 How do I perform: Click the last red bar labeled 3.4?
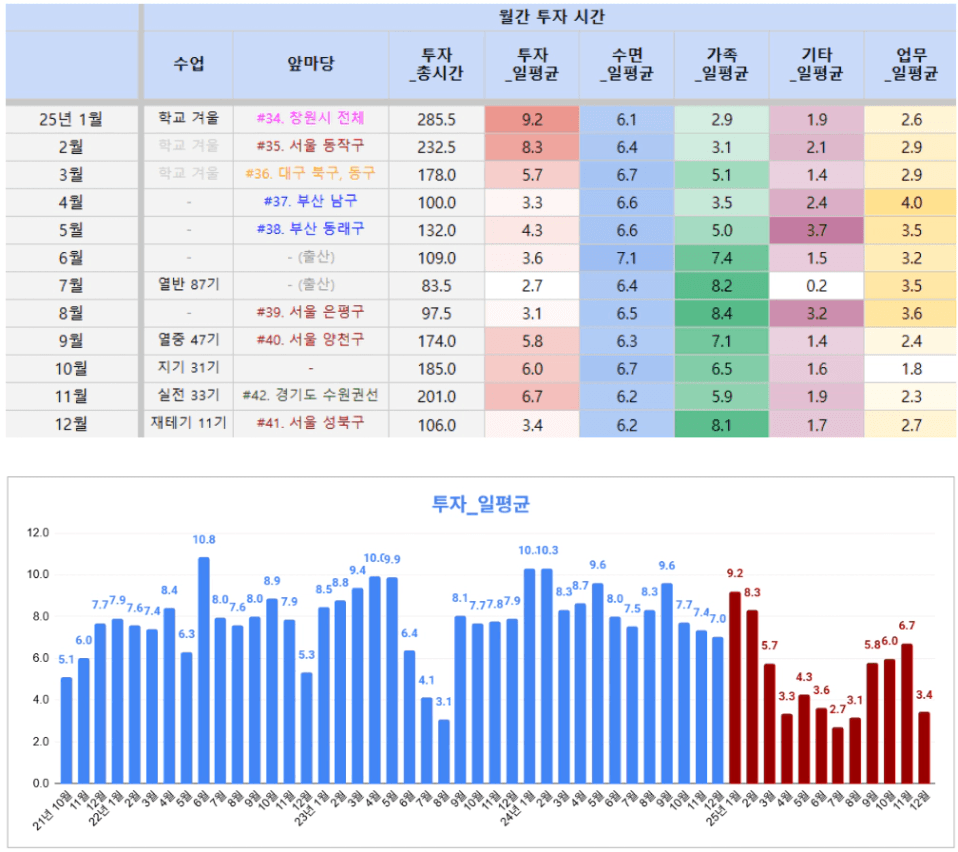point(924,748)
